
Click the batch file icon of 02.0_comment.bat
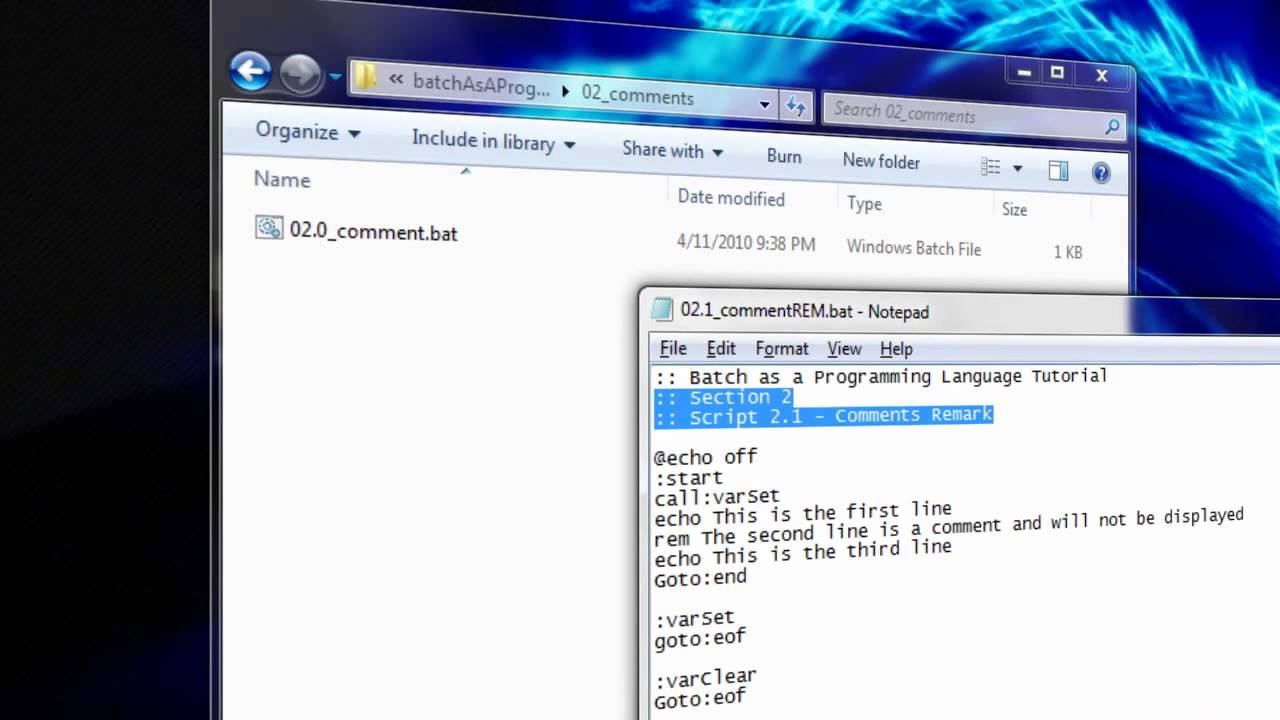(269, 228)
